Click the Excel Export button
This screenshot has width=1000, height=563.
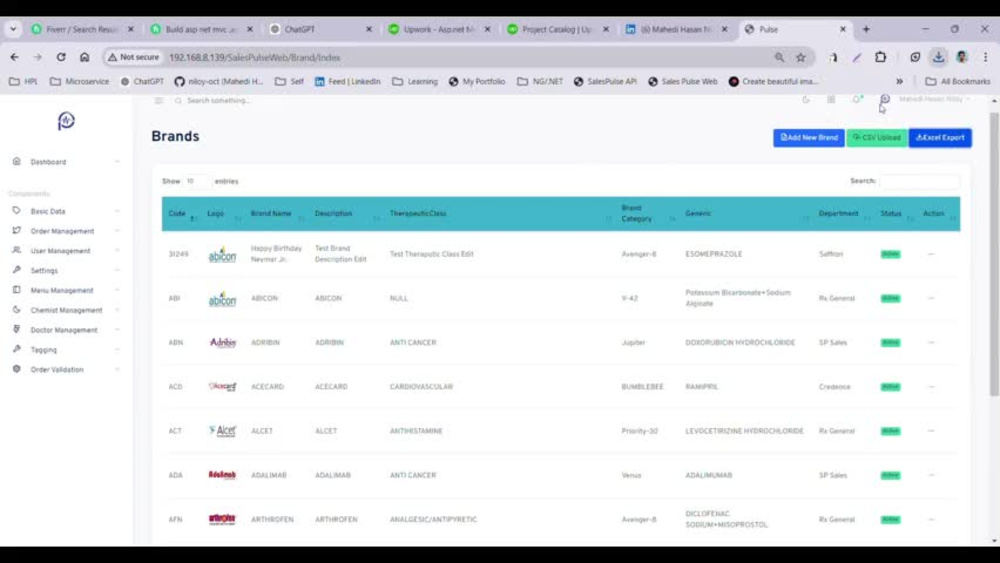click(x=941, y=138)
